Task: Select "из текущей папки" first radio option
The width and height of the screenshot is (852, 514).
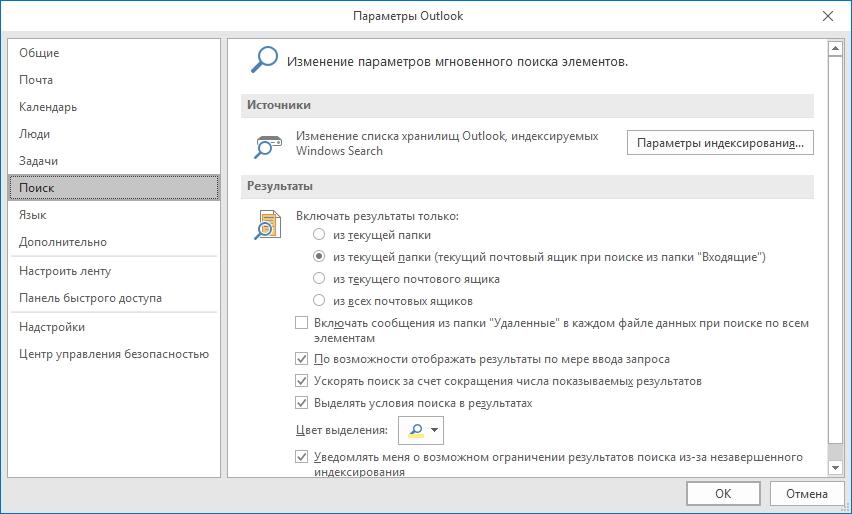Action: 319,235
